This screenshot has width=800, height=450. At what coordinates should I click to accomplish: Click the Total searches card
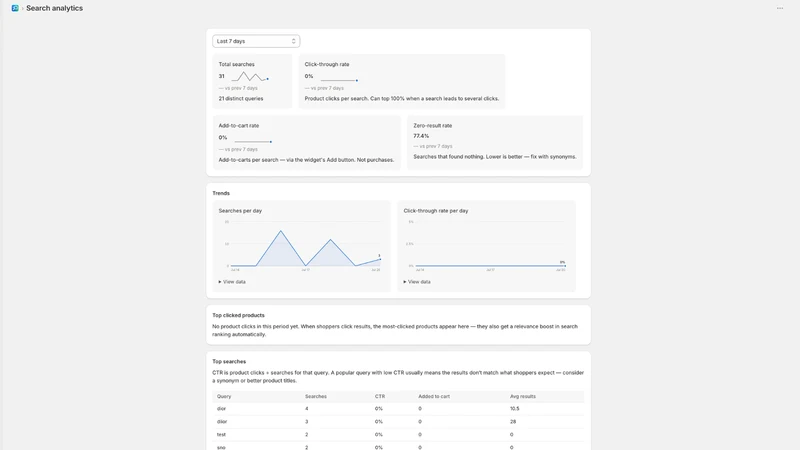252,81
